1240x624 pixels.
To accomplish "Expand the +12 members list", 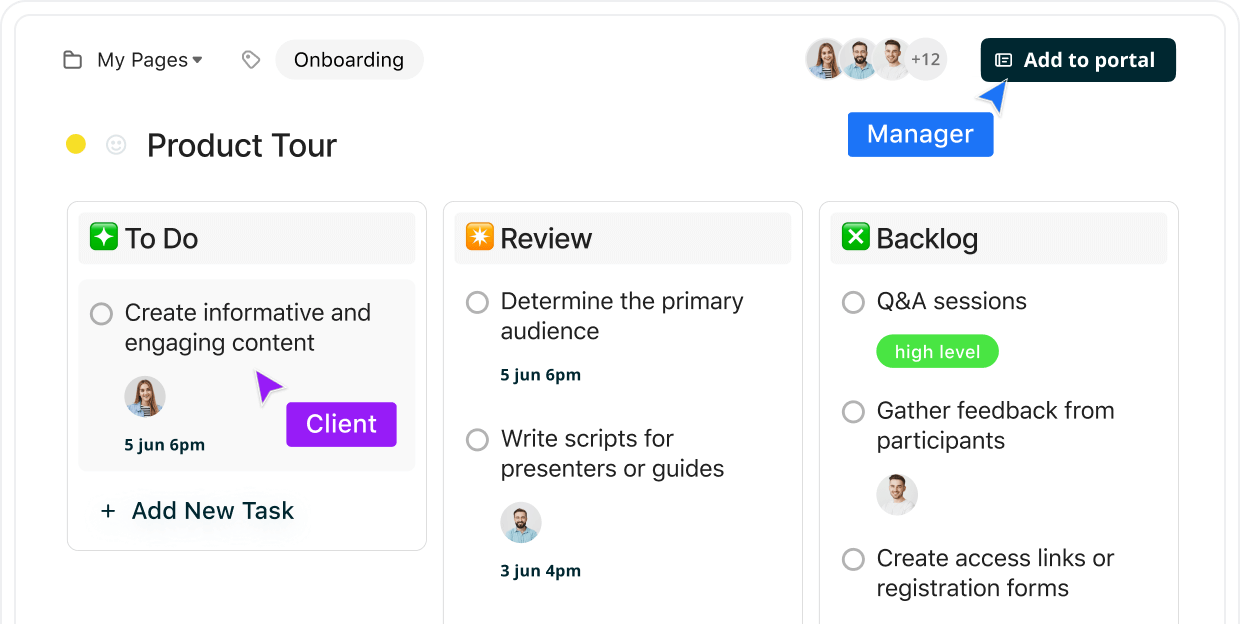I will coord(926,60).
